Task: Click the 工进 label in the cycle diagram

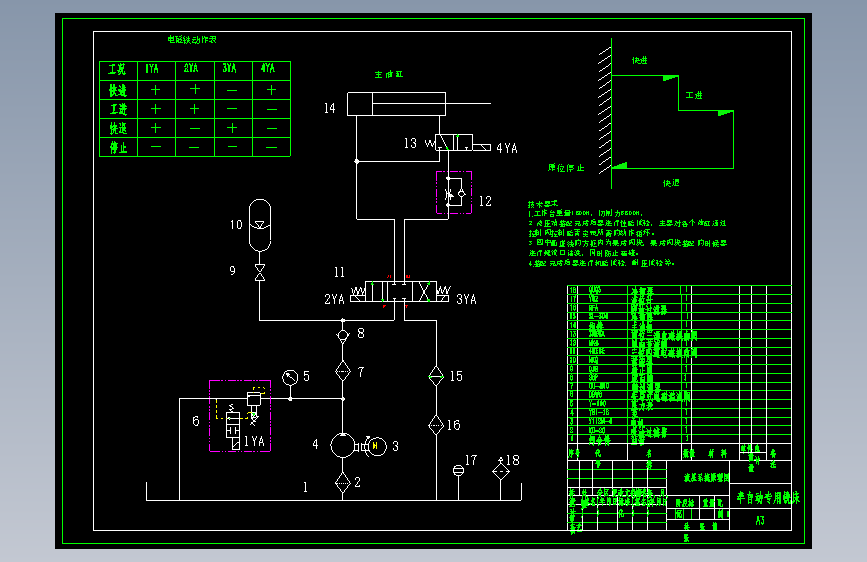Action: pos(694,95)
